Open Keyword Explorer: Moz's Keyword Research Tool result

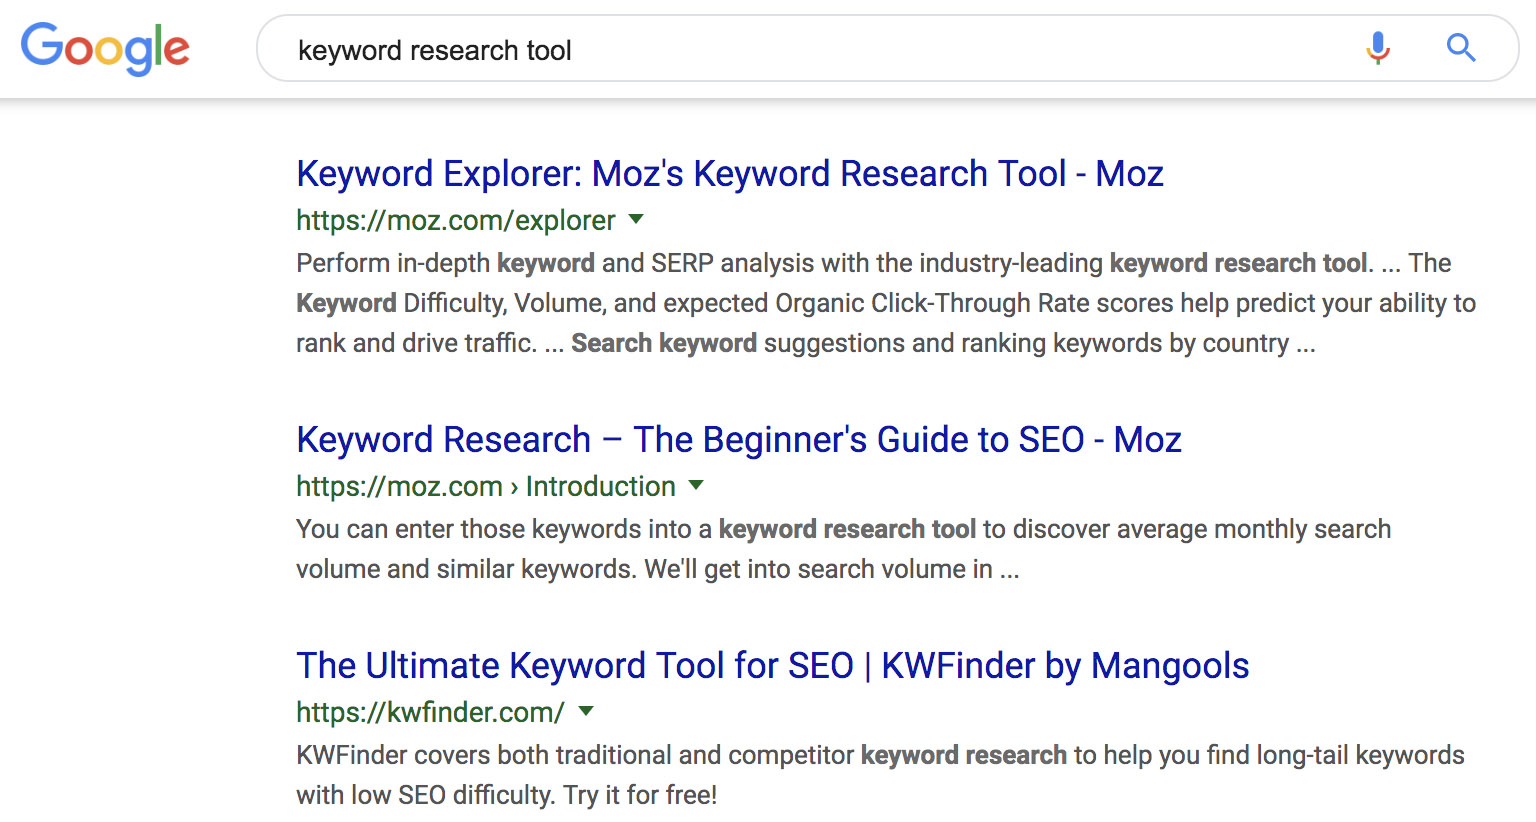pyautogui.click(x=730, y=174)
